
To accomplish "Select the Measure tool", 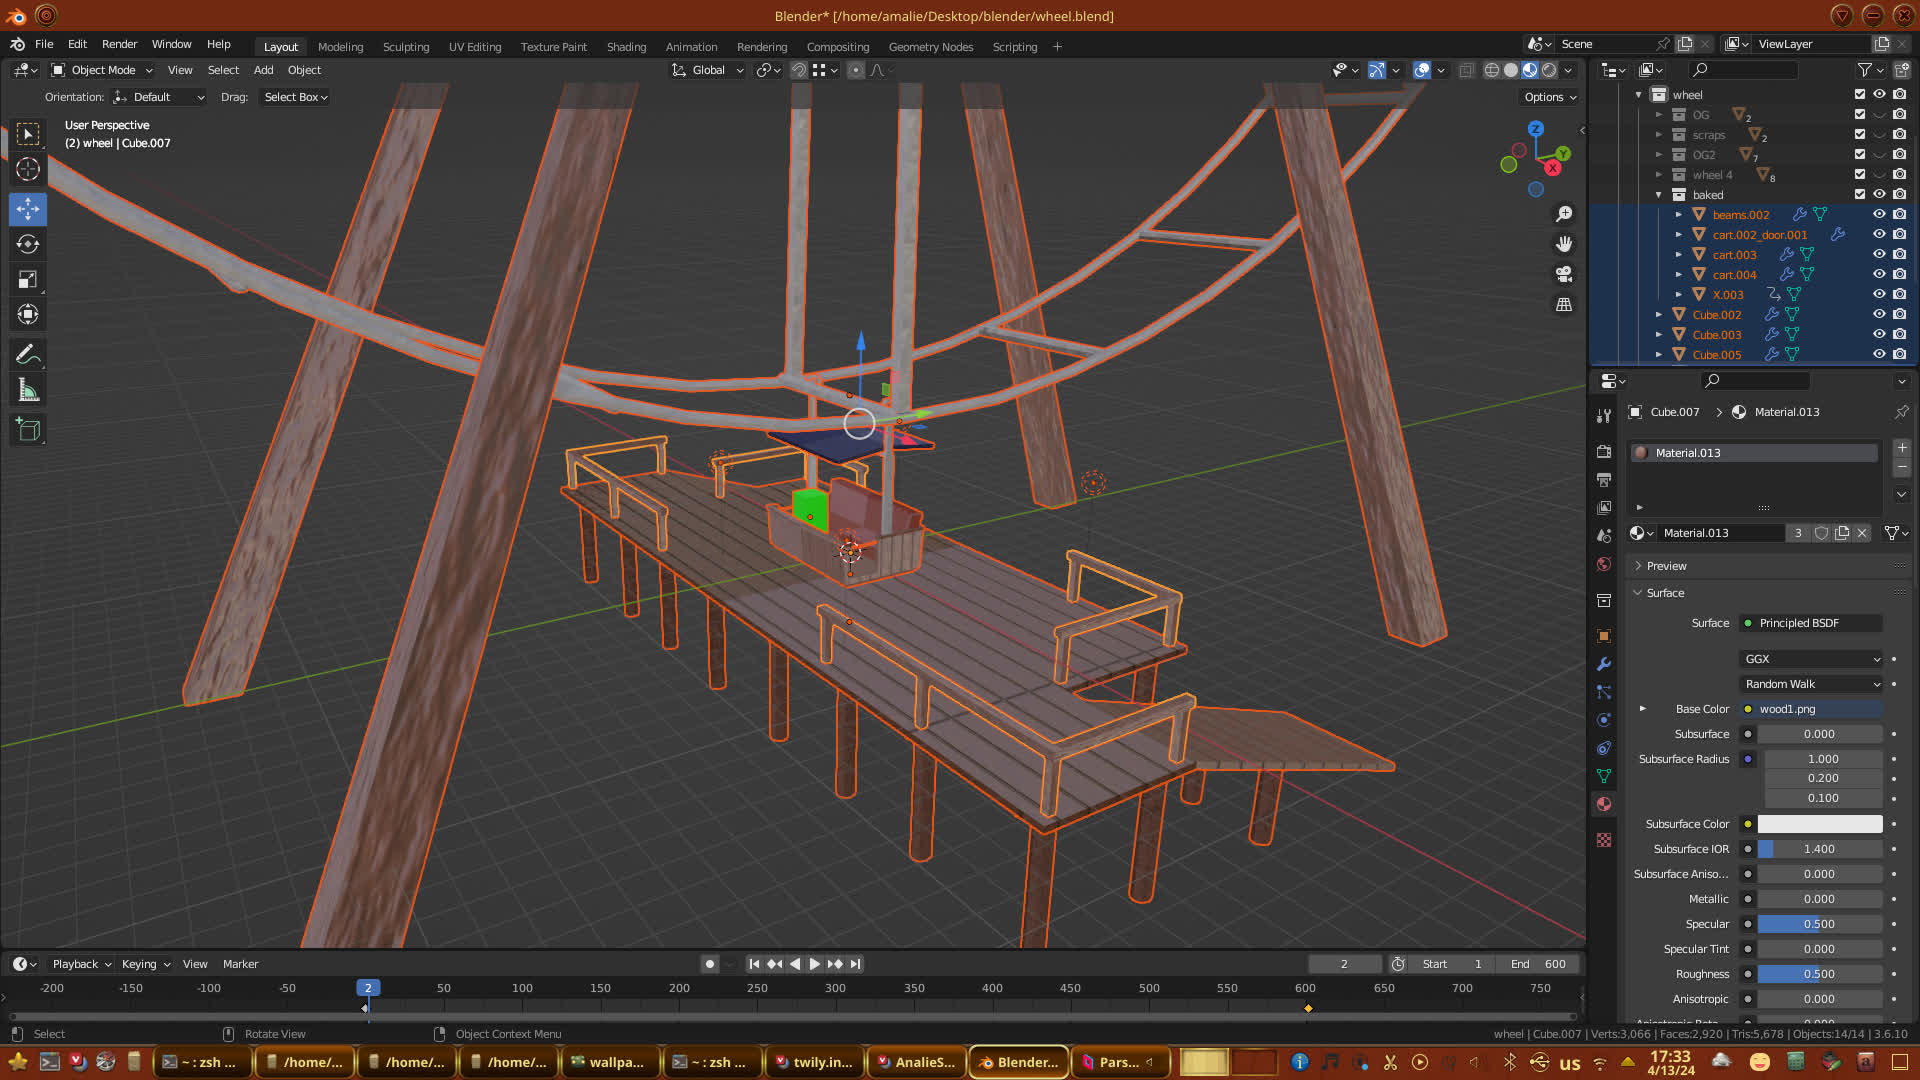I will (28, 391).
